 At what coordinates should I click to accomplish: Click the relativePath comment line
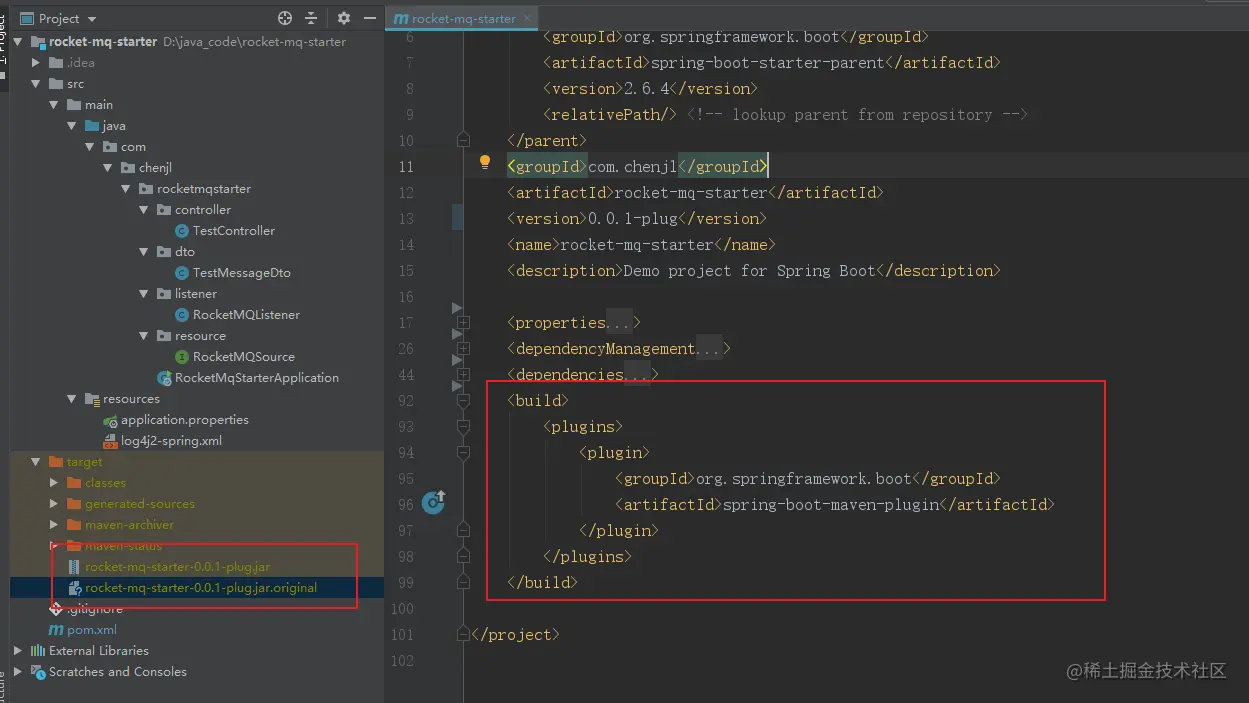coord(785,114)
